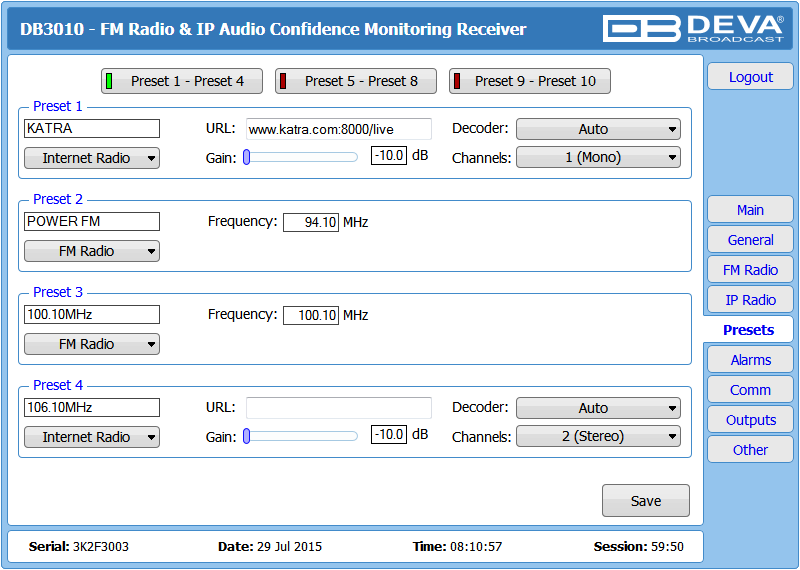Open Preset 4 Decoder dropdown
Image resolution: width=800 pixels, height=570 pixels.
[x=598, y=408]
